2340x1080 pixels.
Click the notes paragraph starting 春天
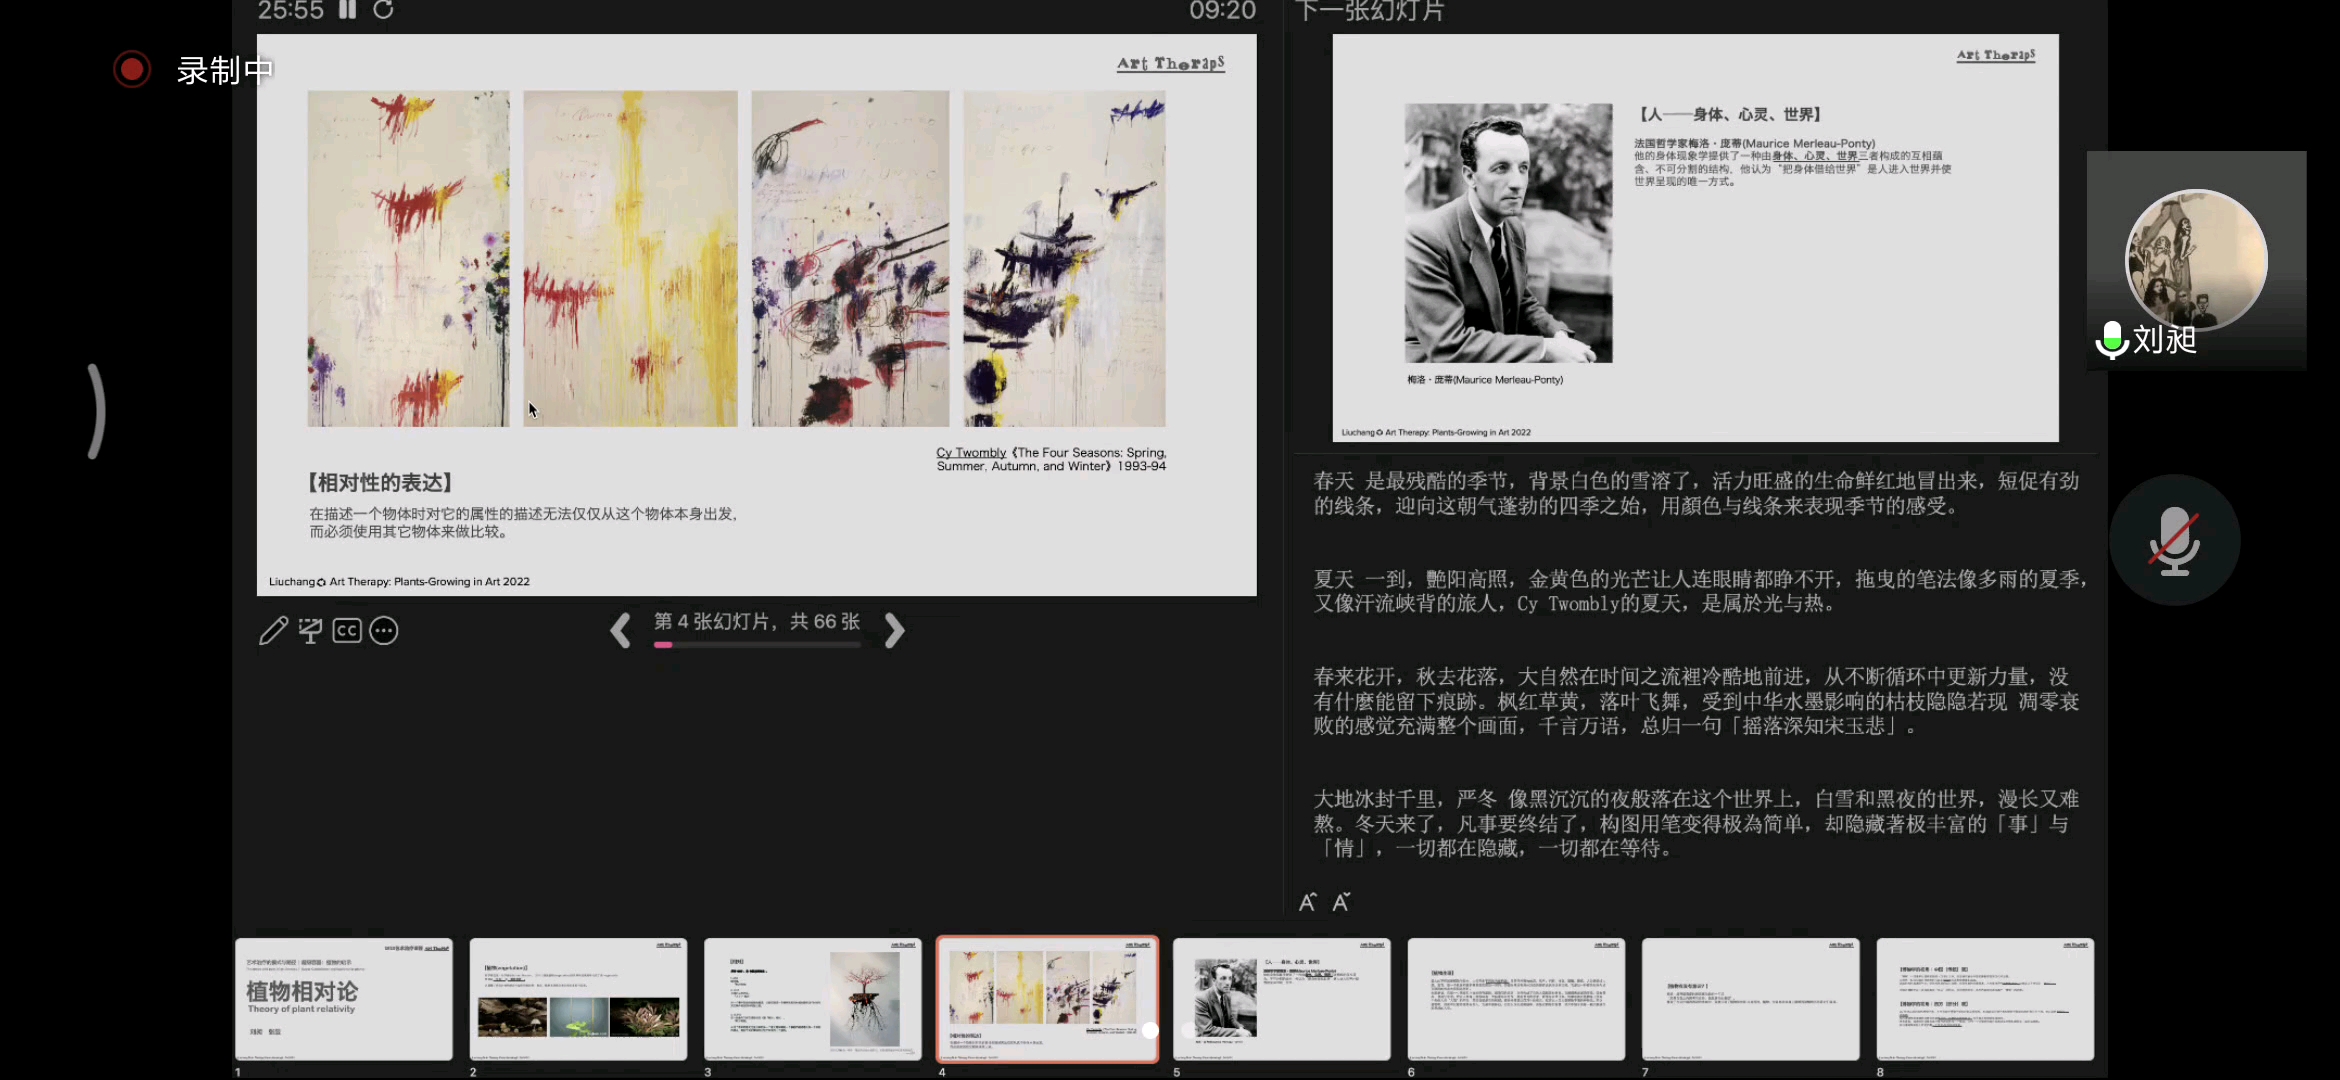[x=1697, y=493]
